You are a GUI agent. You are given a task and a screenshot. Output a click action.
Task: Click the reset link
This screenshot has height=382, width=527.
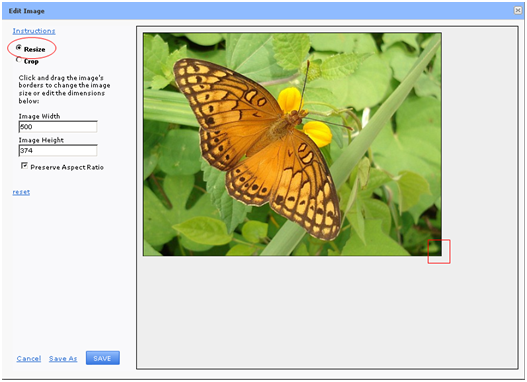(21, 192)
